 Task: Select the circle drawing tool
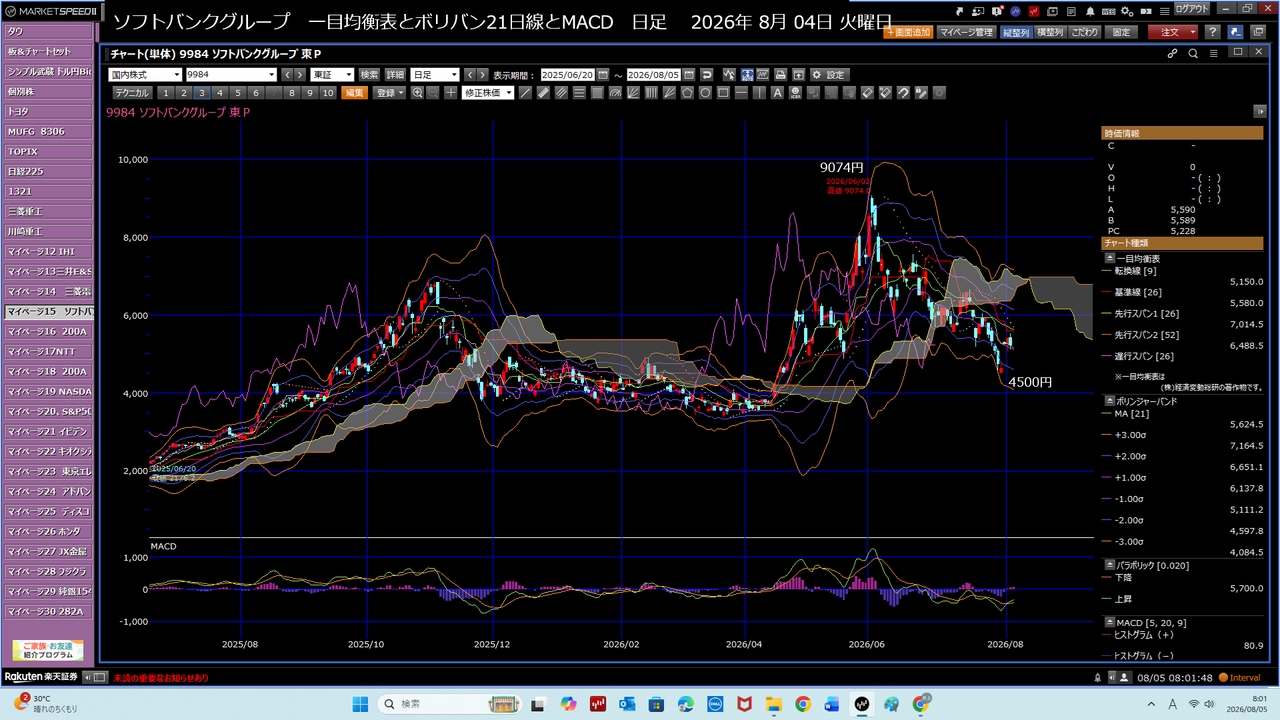point(705,93)
